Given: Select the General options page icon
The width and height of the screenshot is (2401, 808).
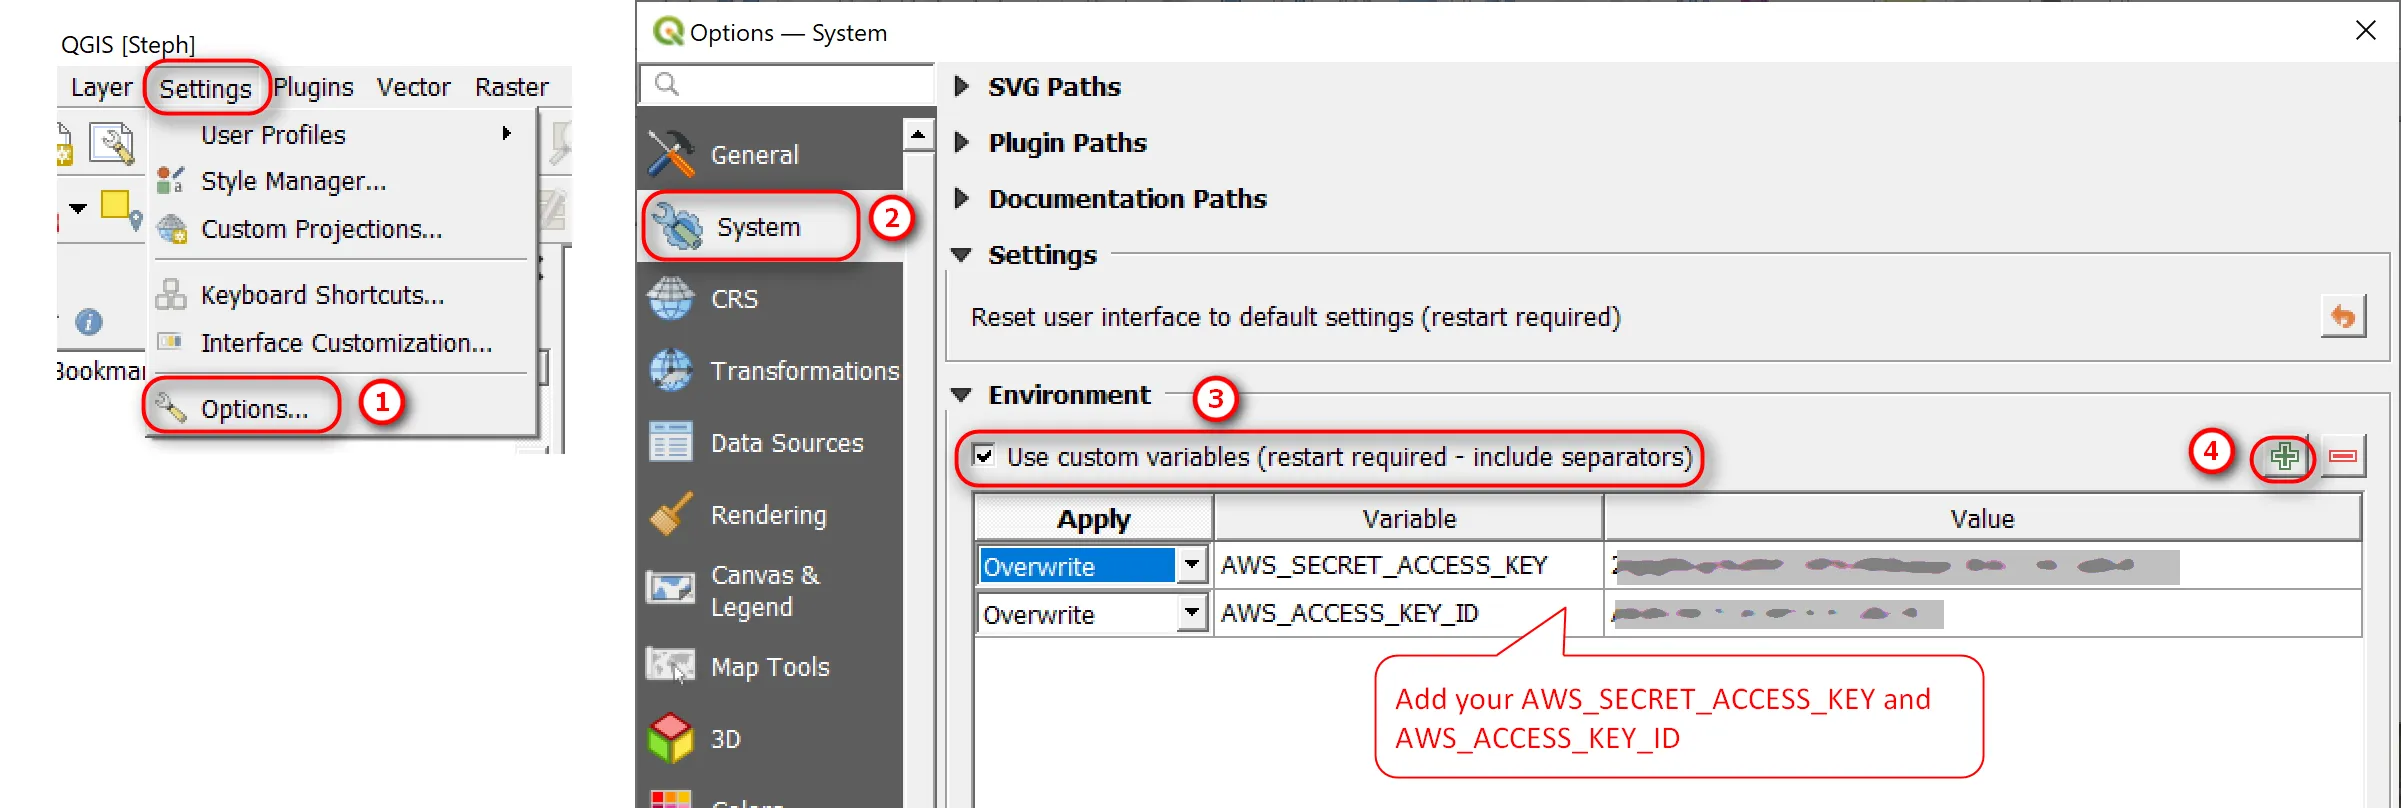Looking at the screenshot, I should click(671, 155).
